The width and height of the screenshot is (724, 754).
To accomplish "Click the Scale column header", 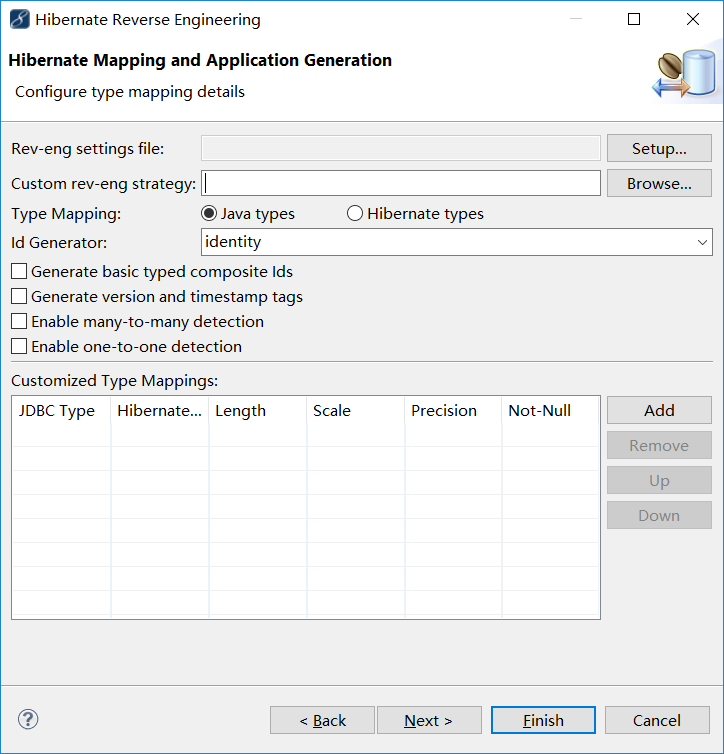I will point(356,411).
